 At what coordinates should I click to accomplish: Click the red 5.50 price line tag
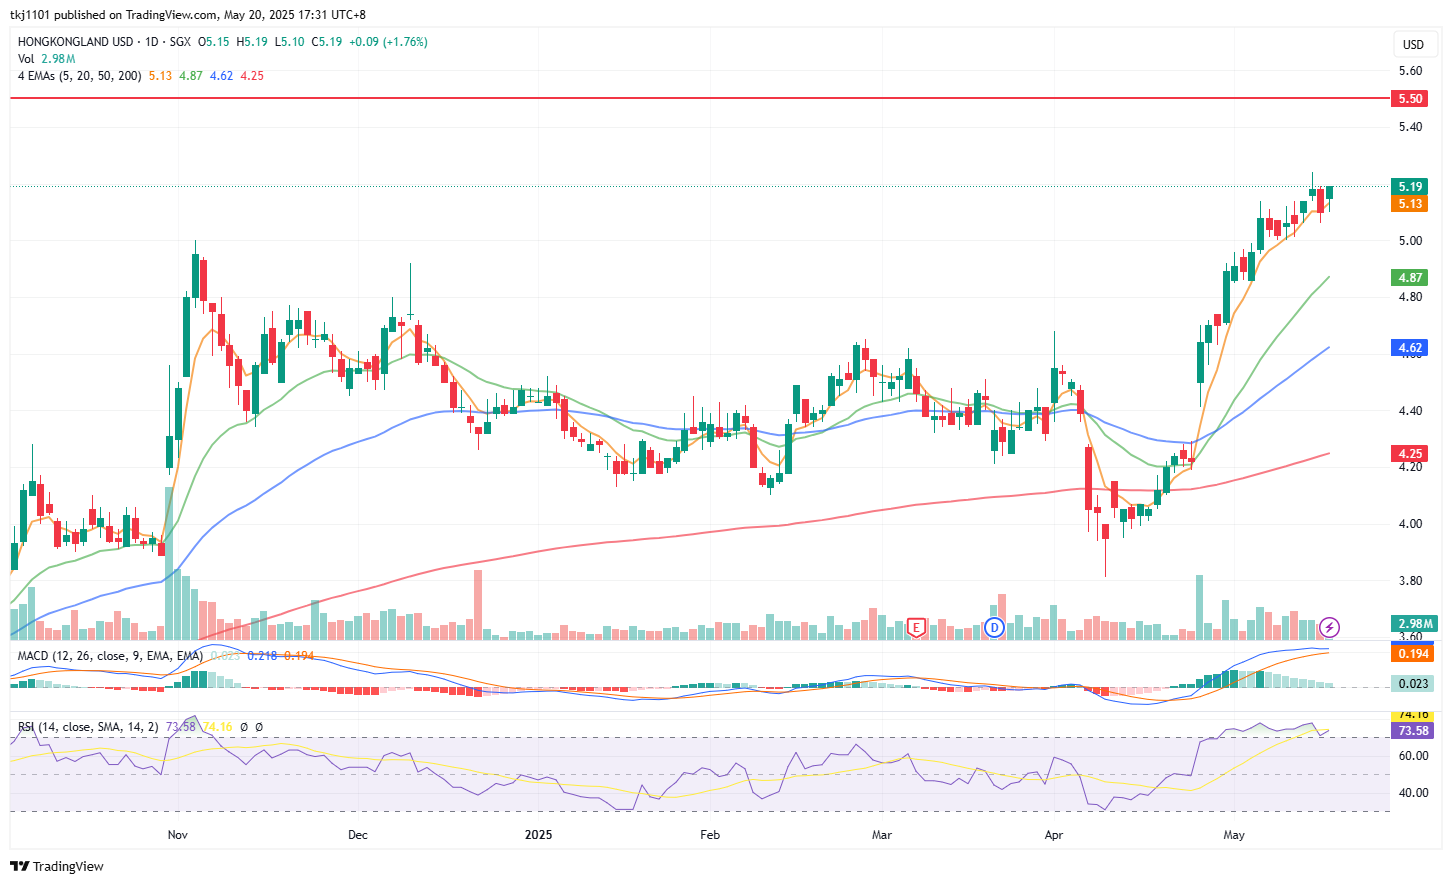tap(1411, 98)
